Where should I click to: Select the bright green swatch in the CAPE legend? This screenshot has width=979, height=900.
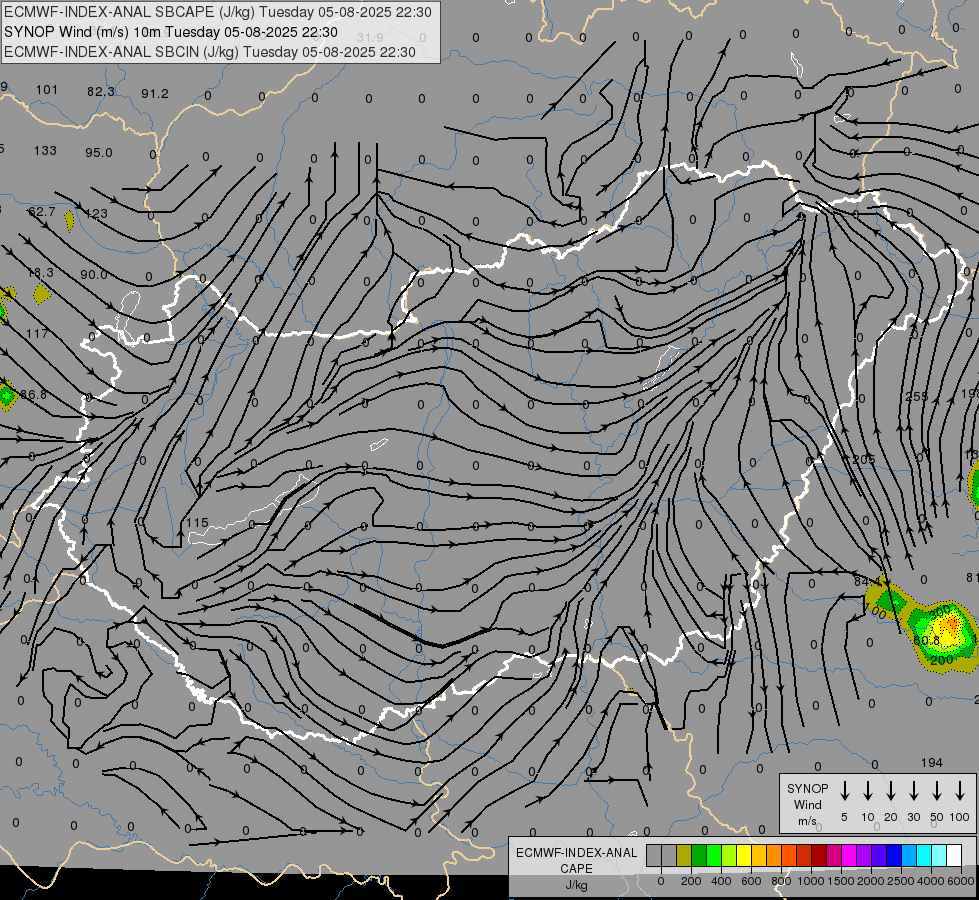pos(714,856)
